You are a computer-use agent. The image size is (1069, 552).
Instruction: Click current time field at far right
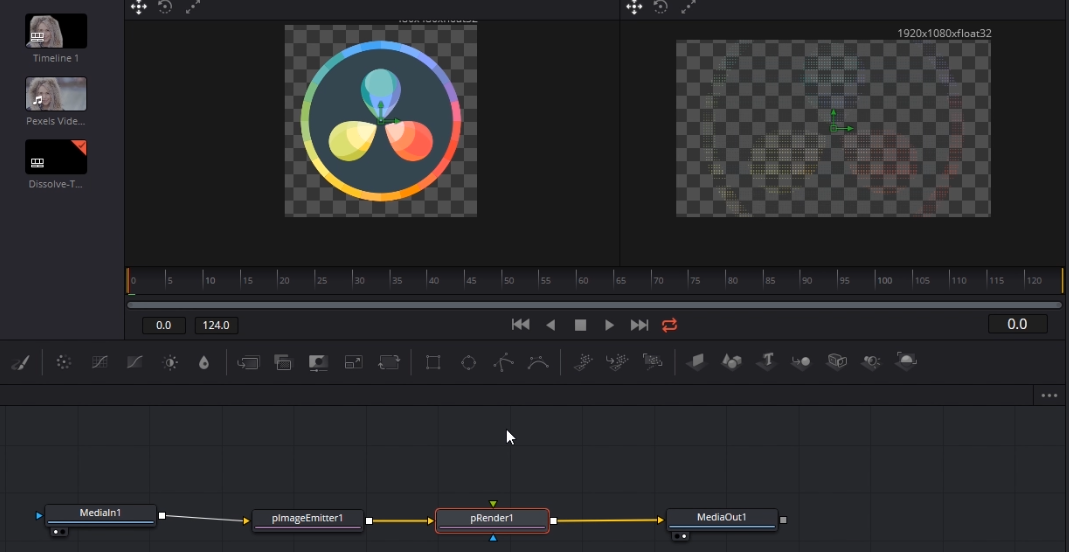(1017, 324)
